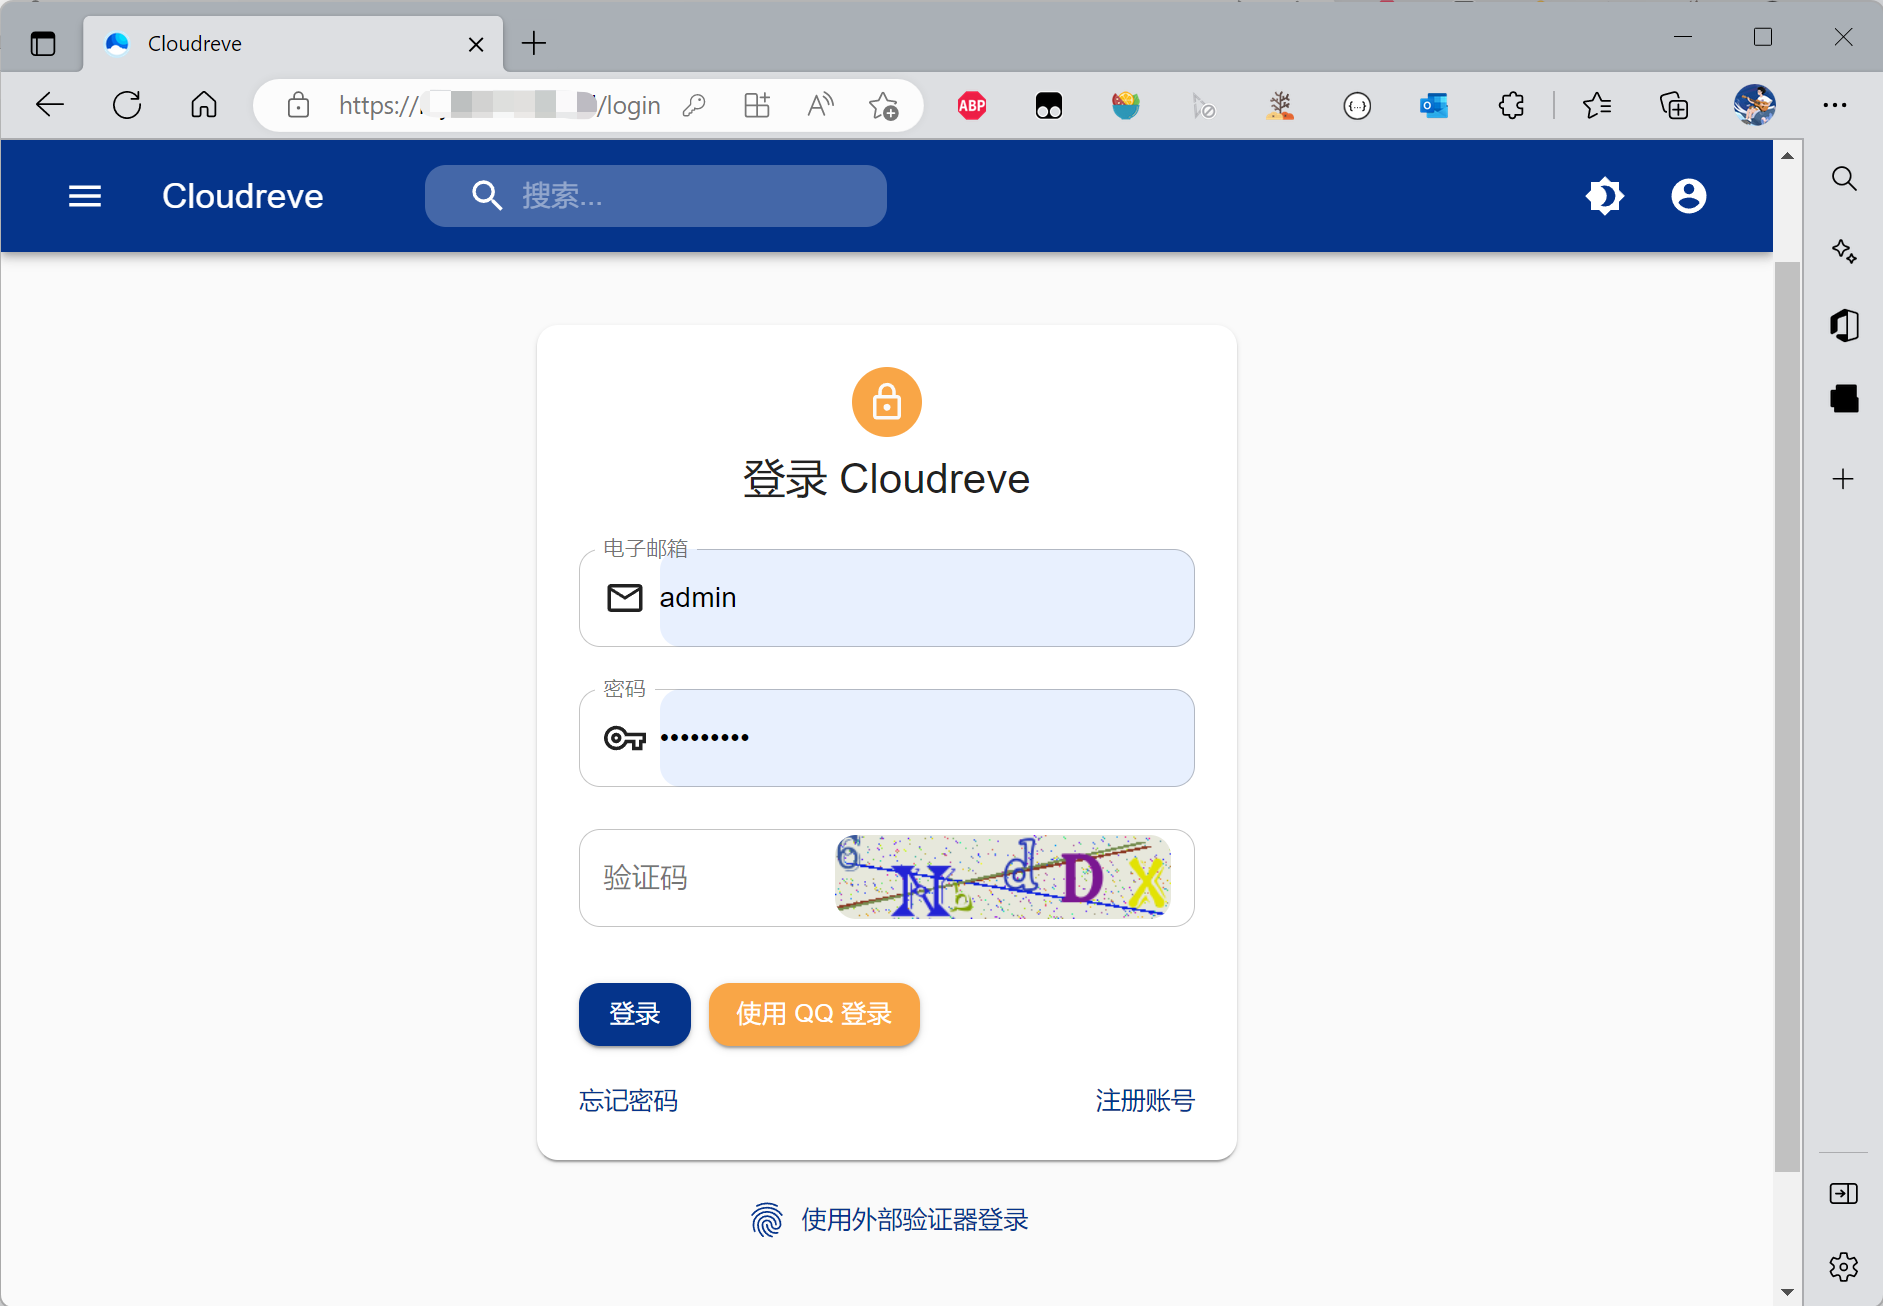
Task: Open the circular braces extension icon
Action: 1357,105
